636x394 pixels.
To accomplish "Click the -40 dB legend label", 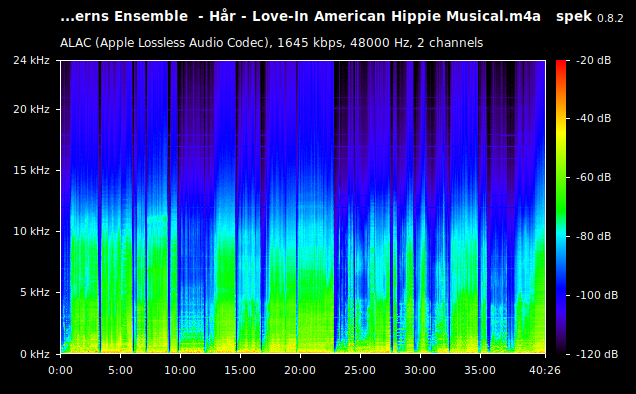I will pyautogui.click(x=593, y=118).
